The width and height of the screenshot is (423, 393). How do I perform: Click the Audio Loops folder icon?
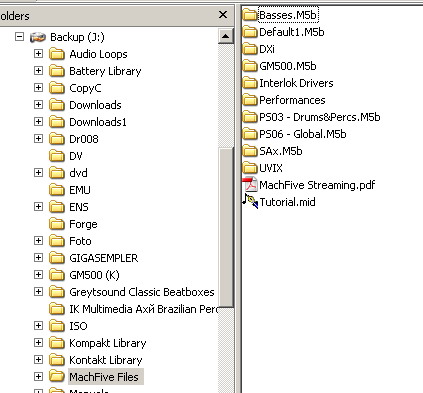coord(57,54)
